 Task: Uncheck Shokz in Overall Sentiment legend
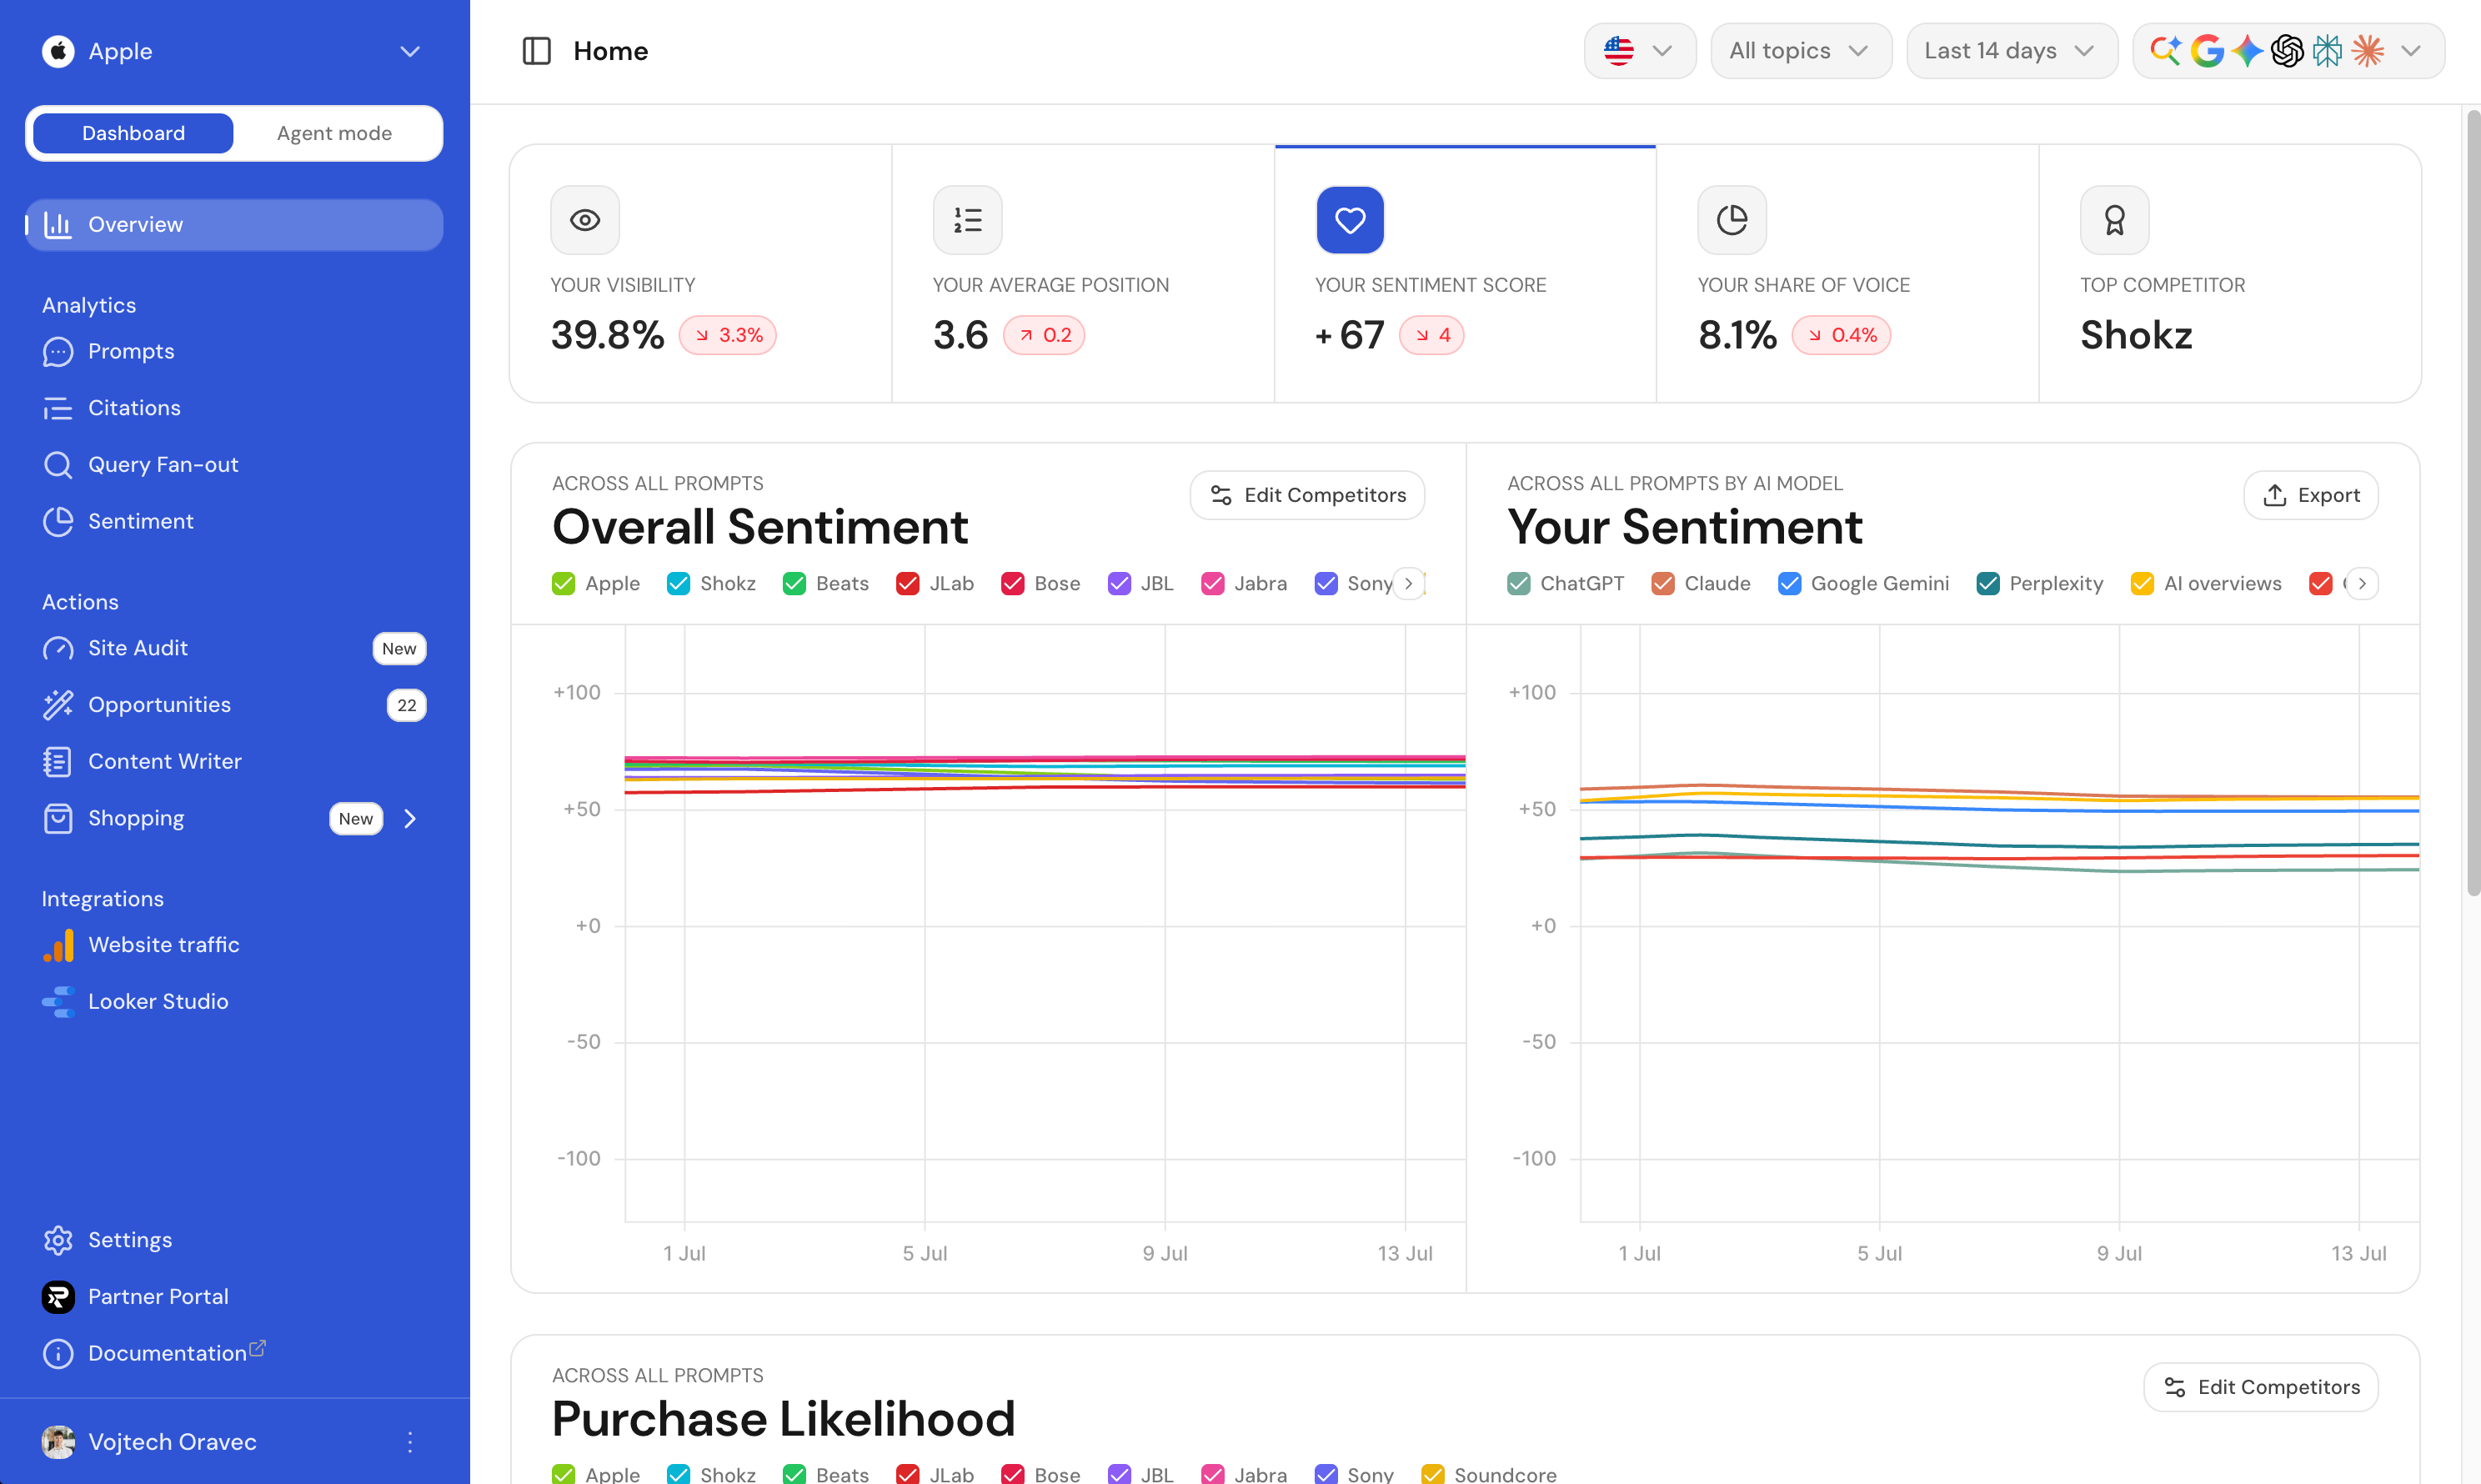[x=679, y=584]
